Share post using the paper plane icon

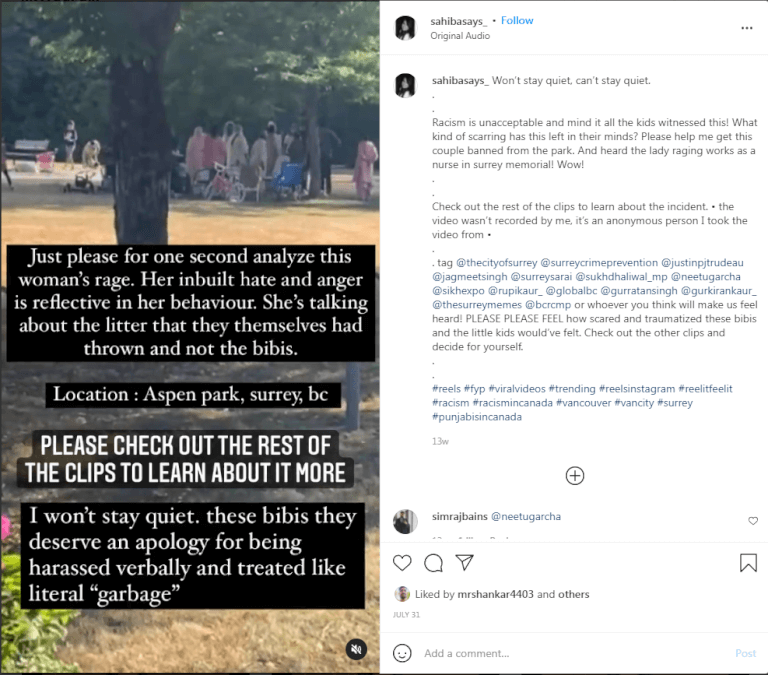tap(464, 562)
